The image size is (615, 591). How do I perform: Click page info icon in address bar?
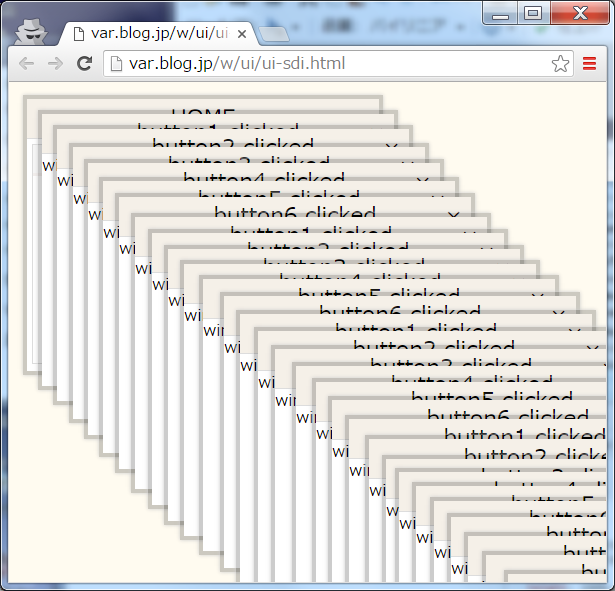pyautogui.click(x=116, y=64)
